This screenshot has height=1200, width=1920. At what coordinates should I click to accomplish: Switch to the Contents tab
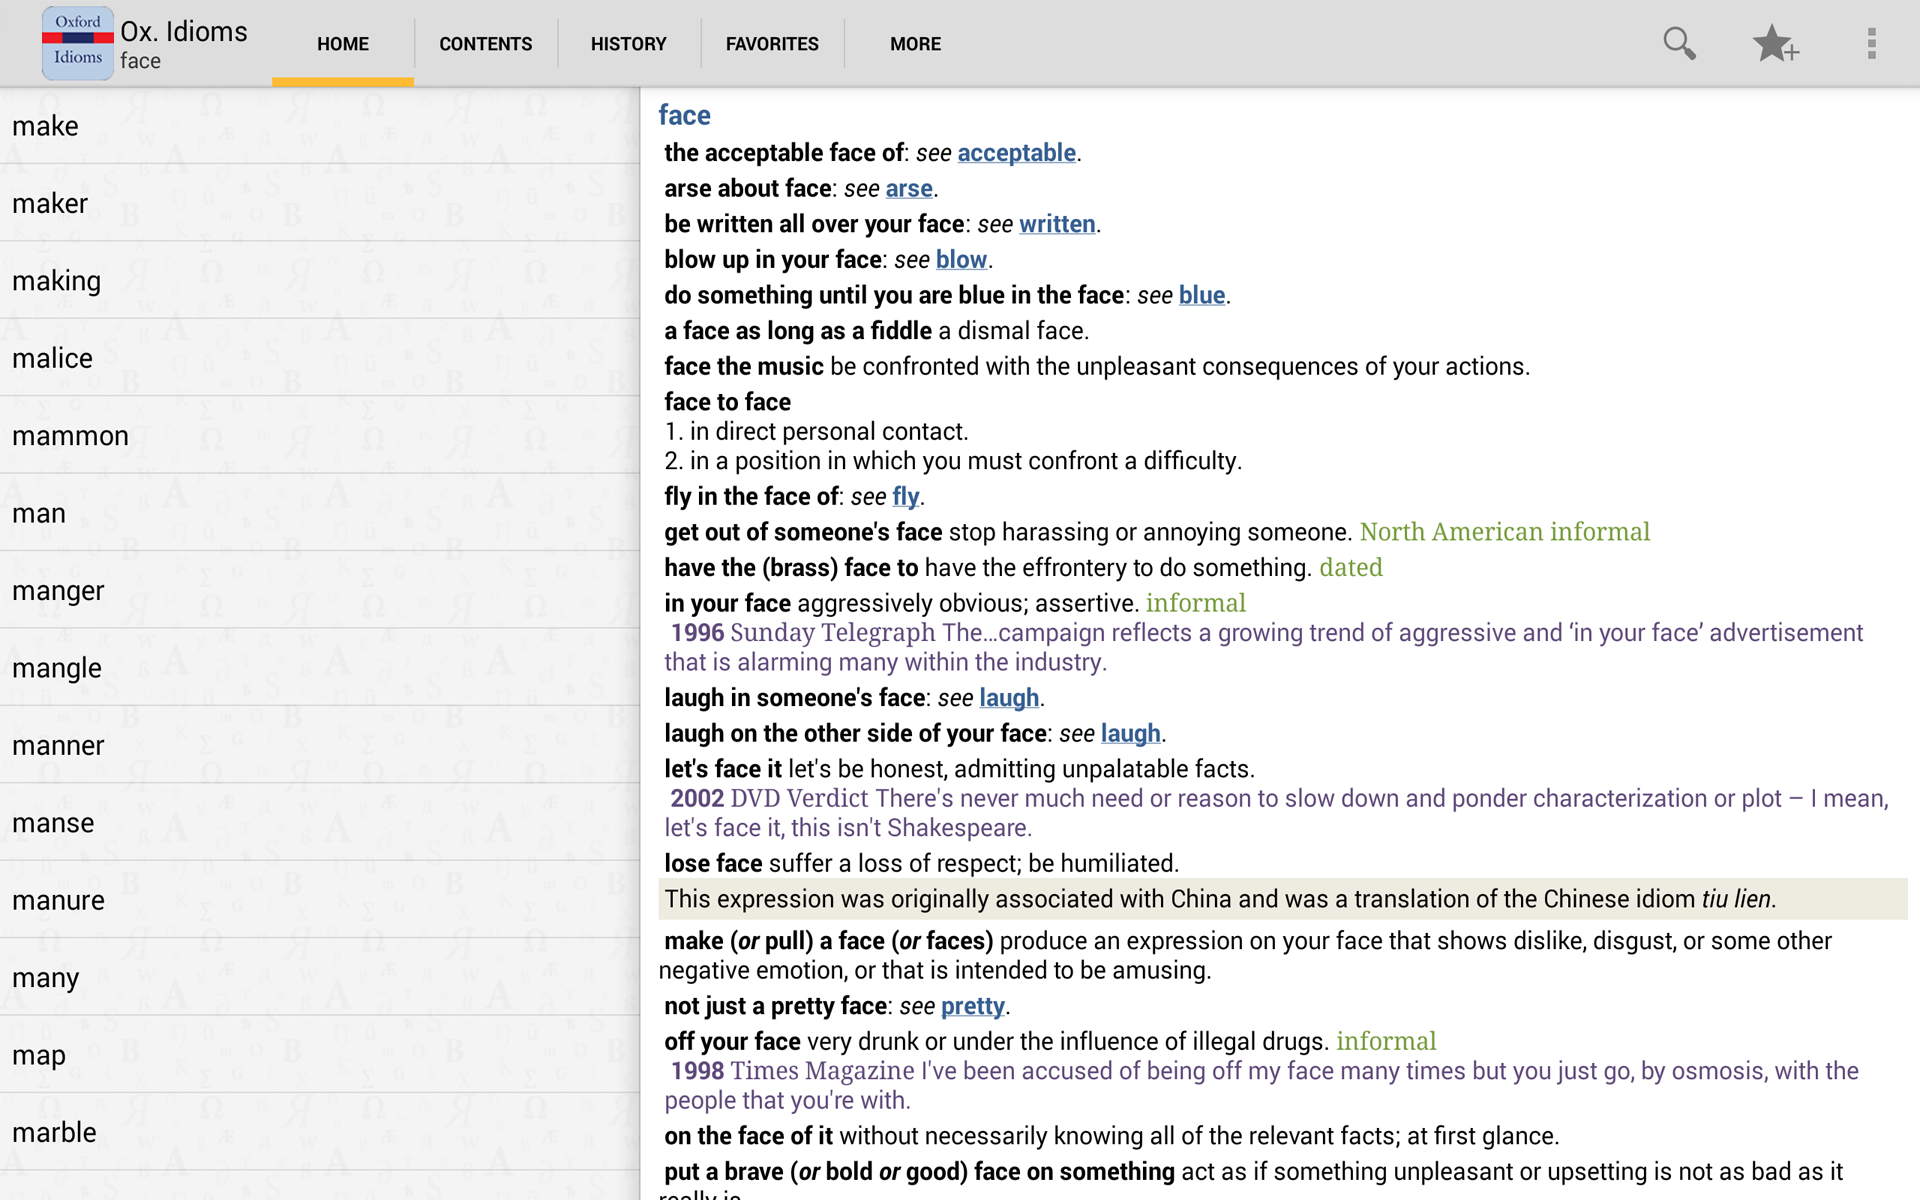(485, 44)
